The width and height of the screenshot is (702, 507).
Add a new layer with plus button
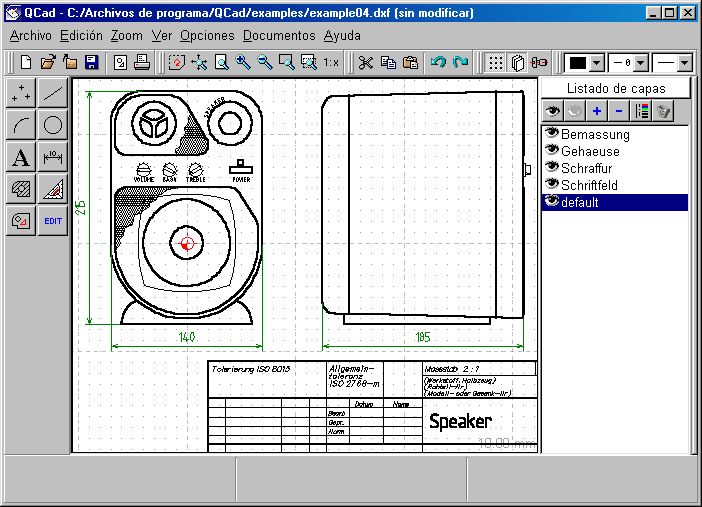[597, 111]
